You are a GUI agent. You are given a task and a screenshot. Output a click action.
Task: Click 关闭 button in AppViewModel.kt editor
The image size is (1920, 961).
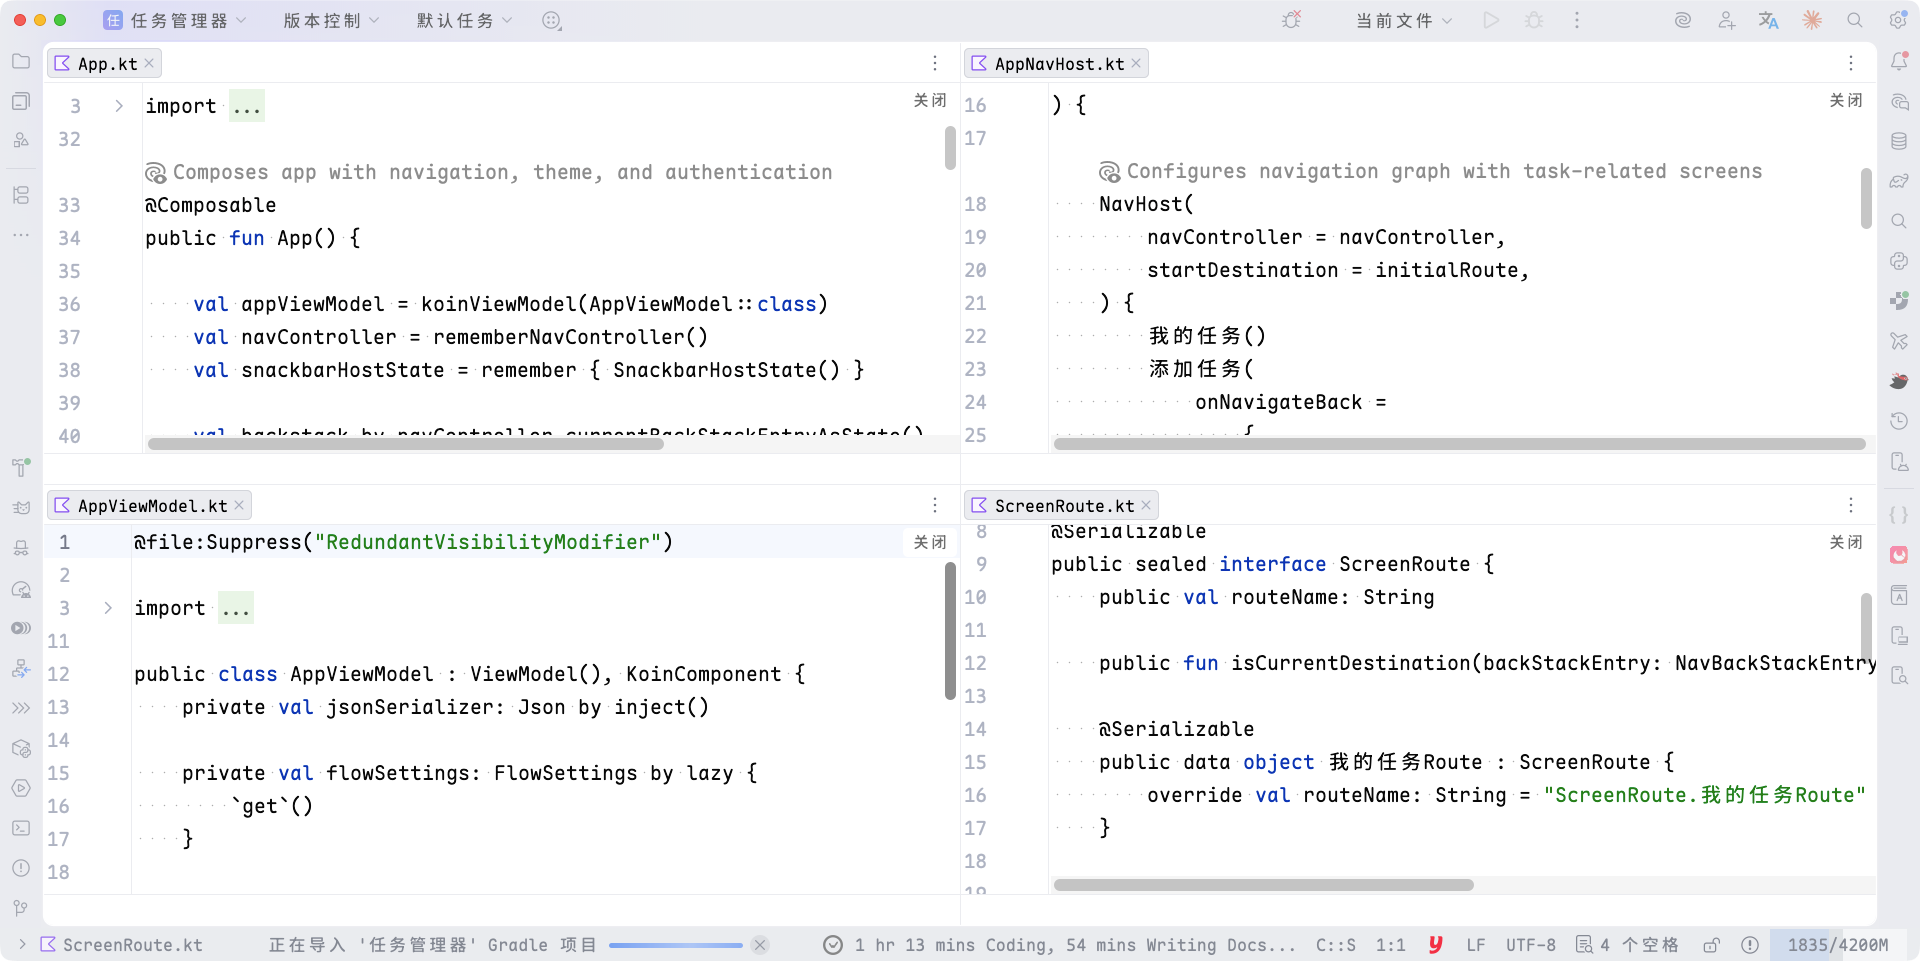pos(929,542)
